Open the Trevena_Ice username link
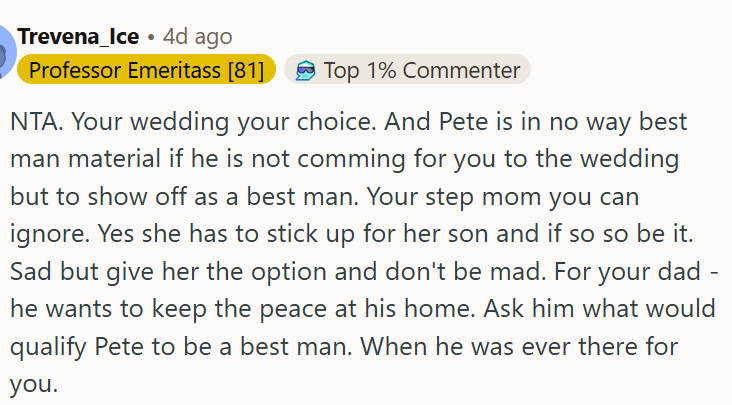The width and height of the screenshot is (732, 405). coord(78,36)
